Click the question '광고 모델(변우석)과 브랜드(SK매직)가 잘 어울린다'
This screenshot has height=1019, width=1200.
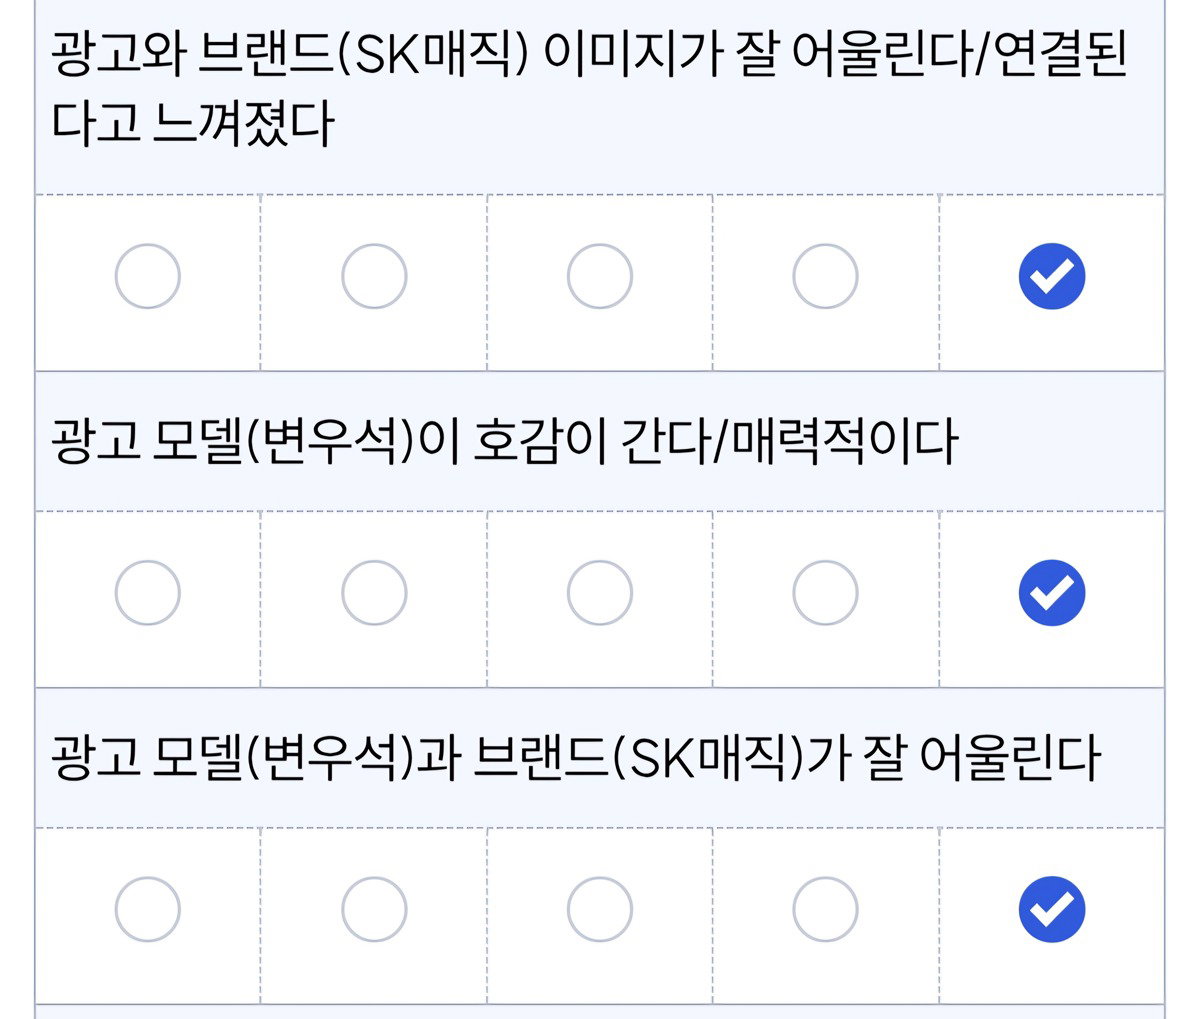pos(576,759)
